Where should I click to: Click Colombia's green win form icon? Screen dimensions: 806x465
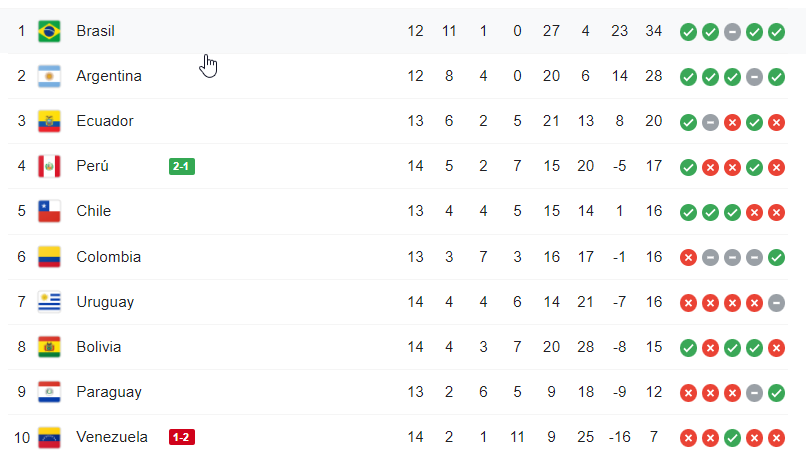[x=777, y=257]
